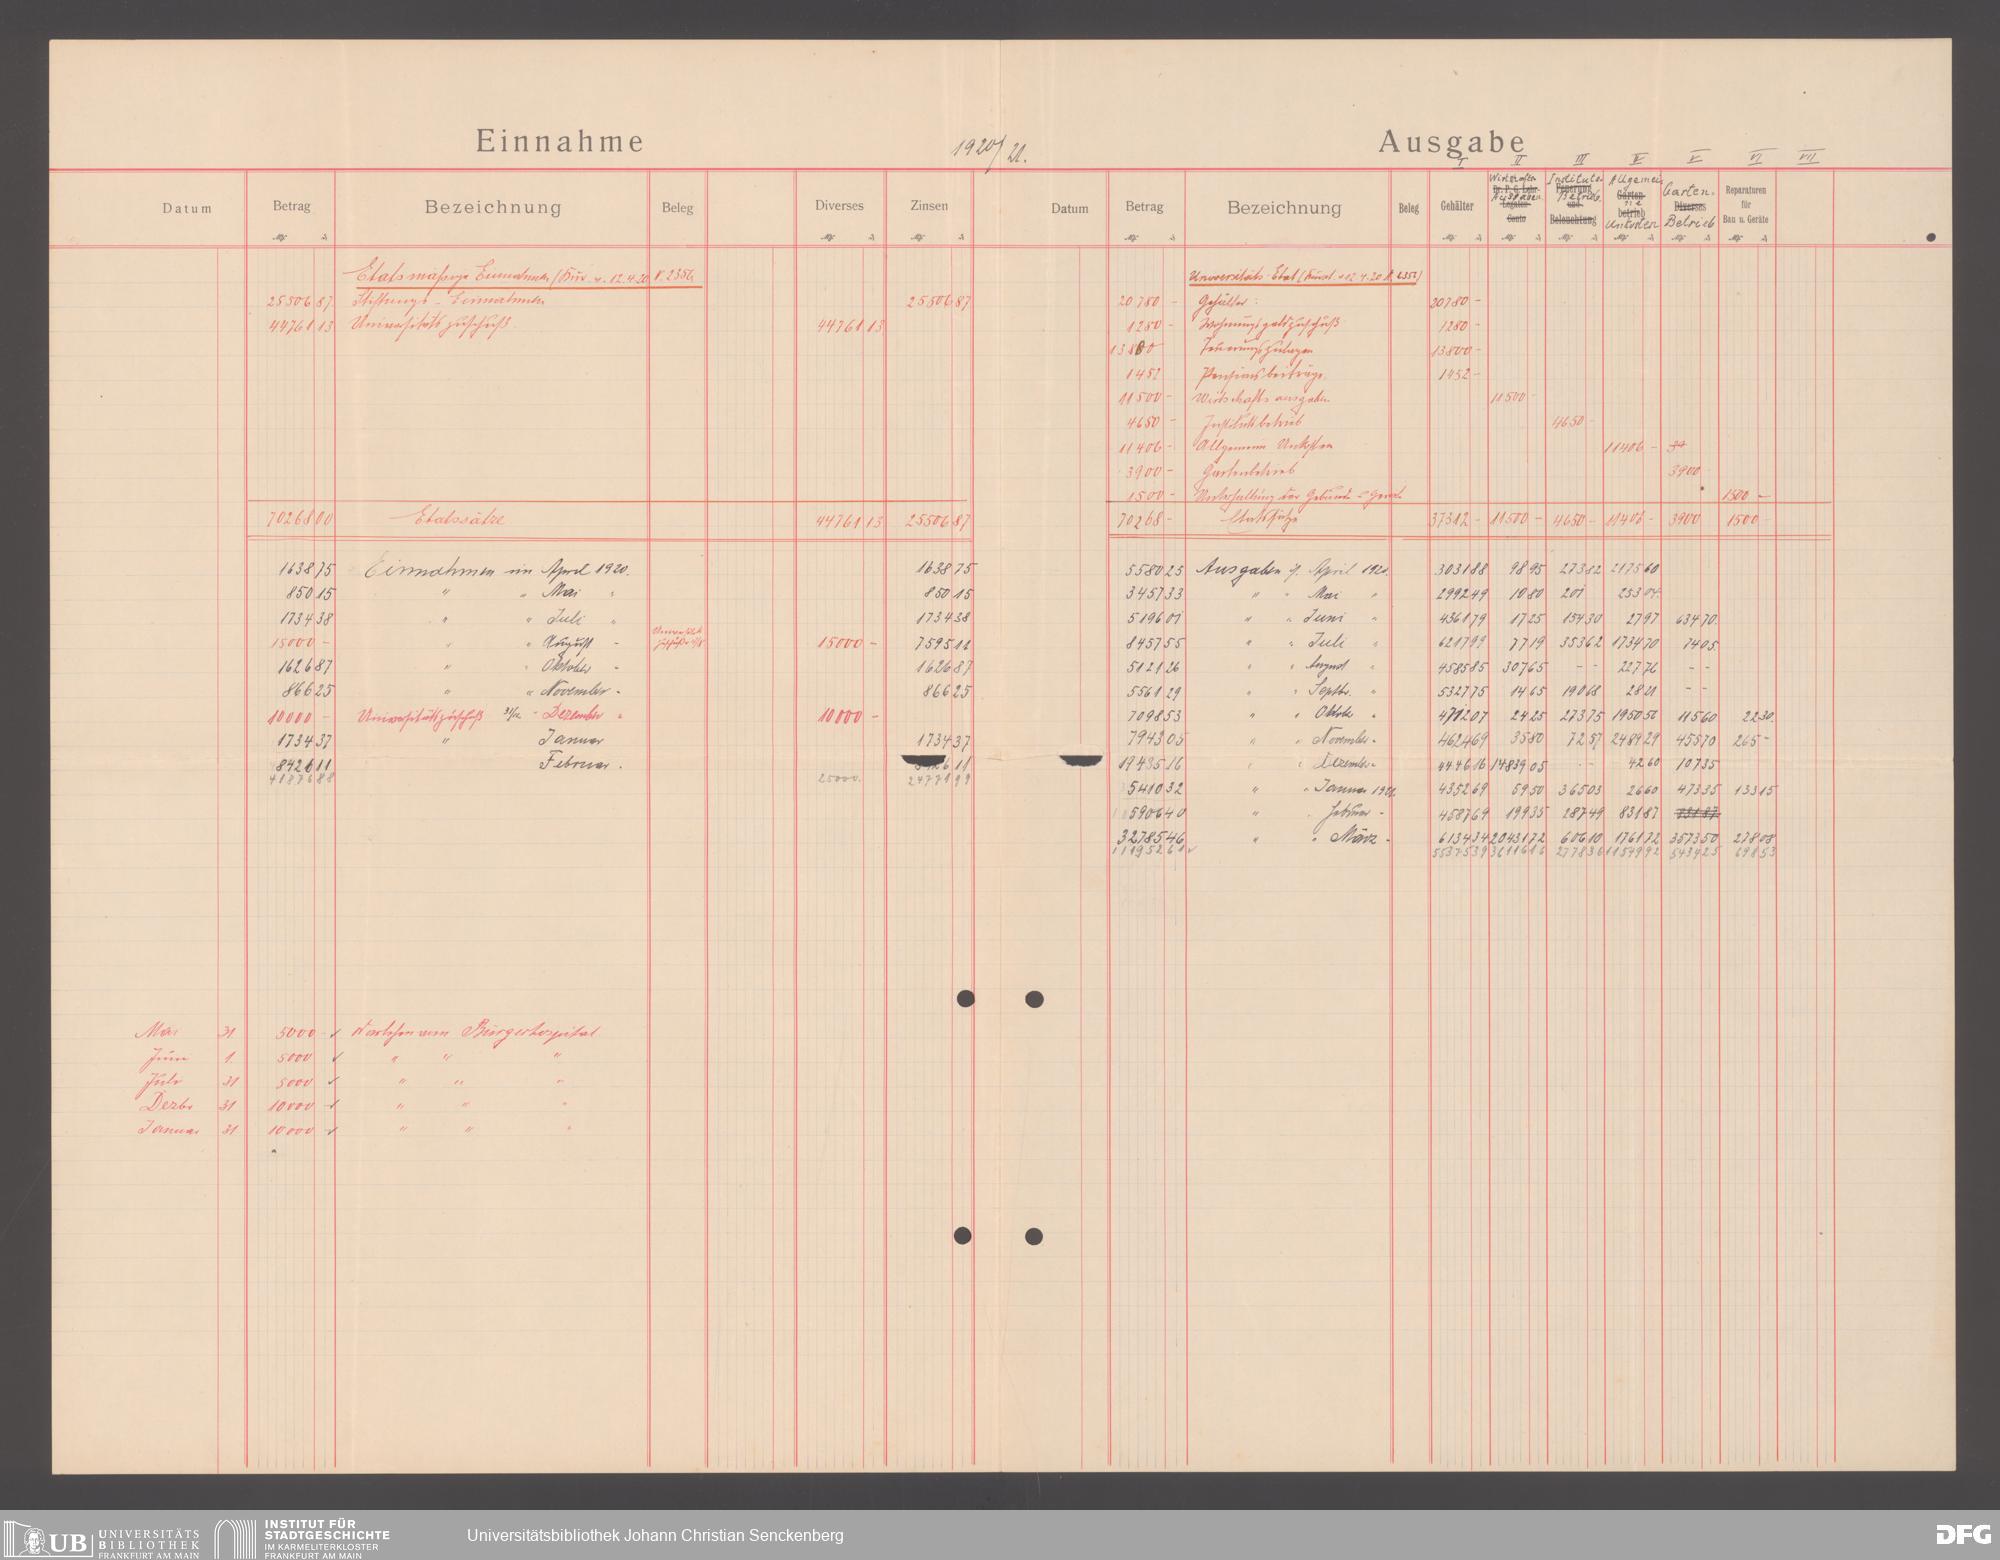Click the Zinsen column header
The image size is (2000, 1560).
point(930,206)
